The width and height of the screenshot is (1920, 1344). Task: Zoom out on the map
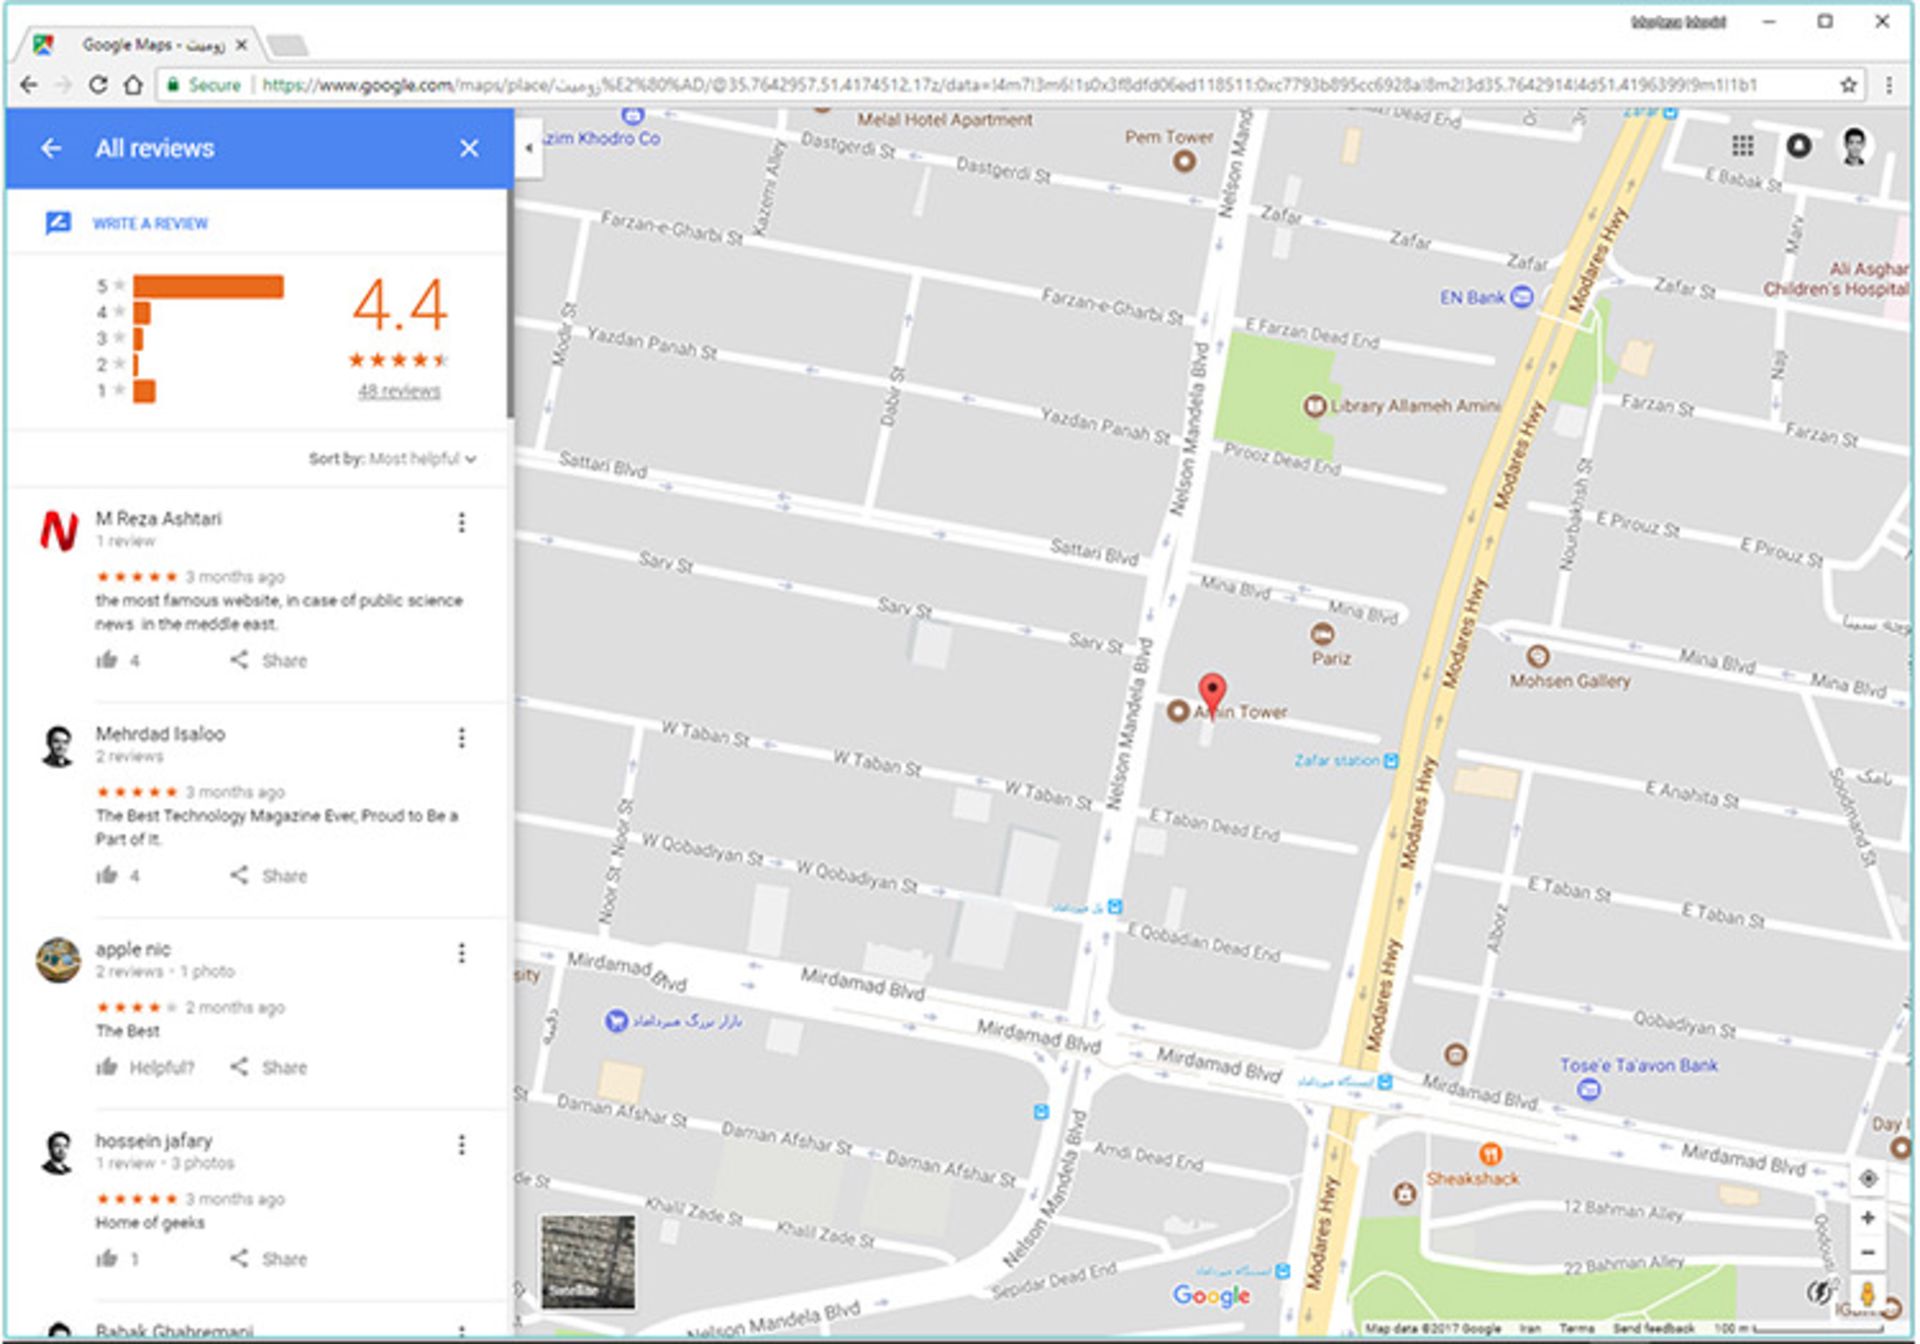pyautogui.click(x=1867, y=1252)
